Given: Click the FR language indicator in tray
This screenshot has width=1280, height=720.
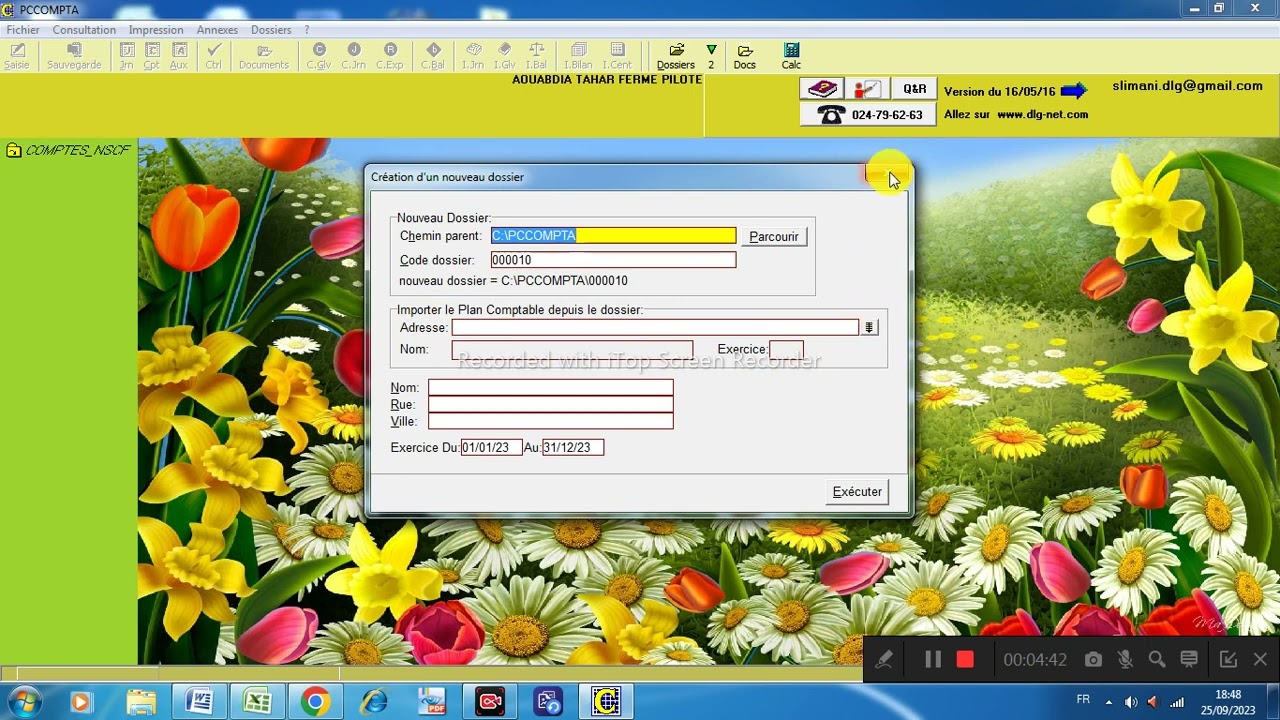Looking at the screenshot, I should tap(1083, 700).
